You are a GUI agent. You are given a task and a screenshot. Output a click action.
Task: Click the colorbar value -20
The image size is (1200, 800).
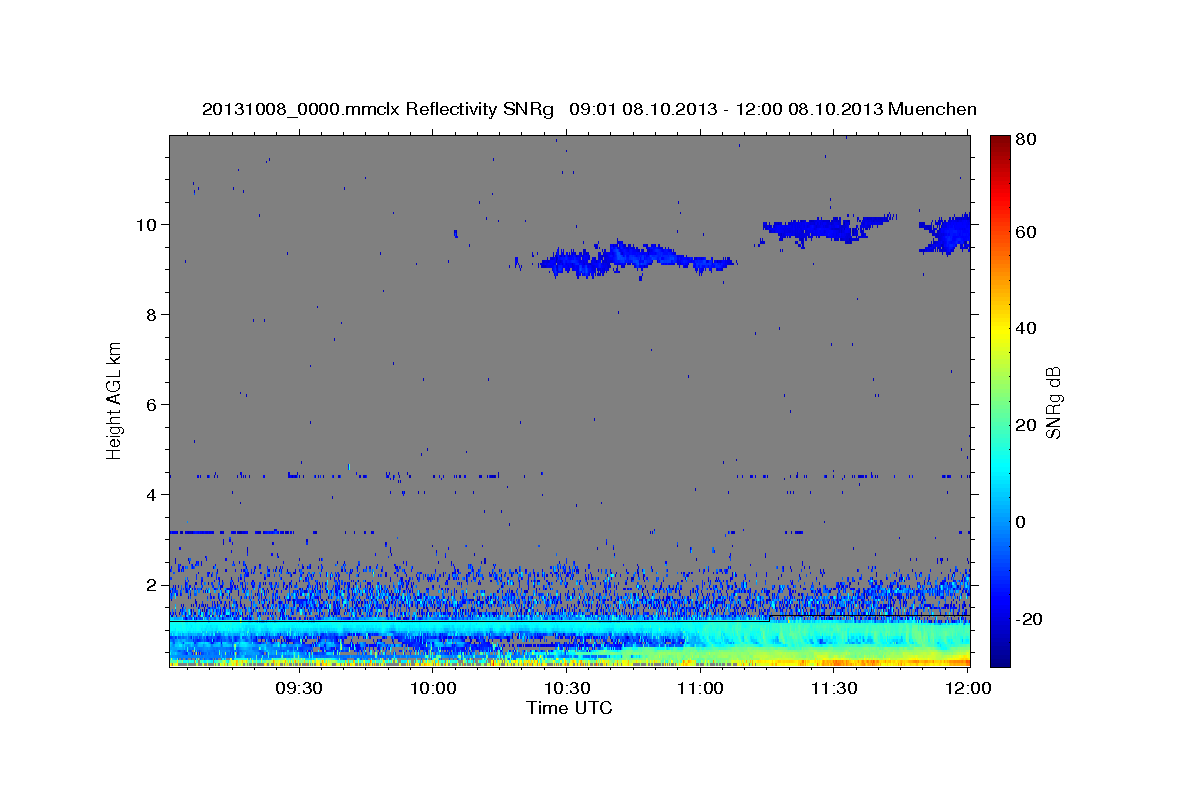point(1029,619)
